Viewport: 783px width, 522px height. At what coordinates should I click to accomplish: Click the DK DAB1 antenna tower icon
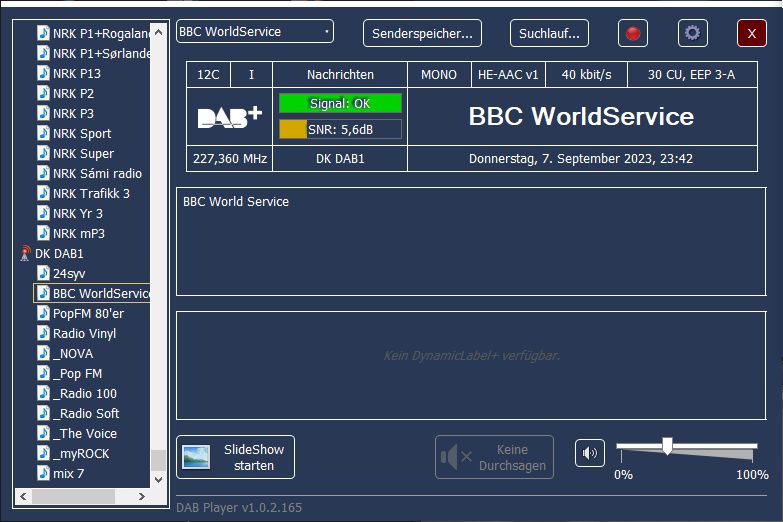point(24,253)
